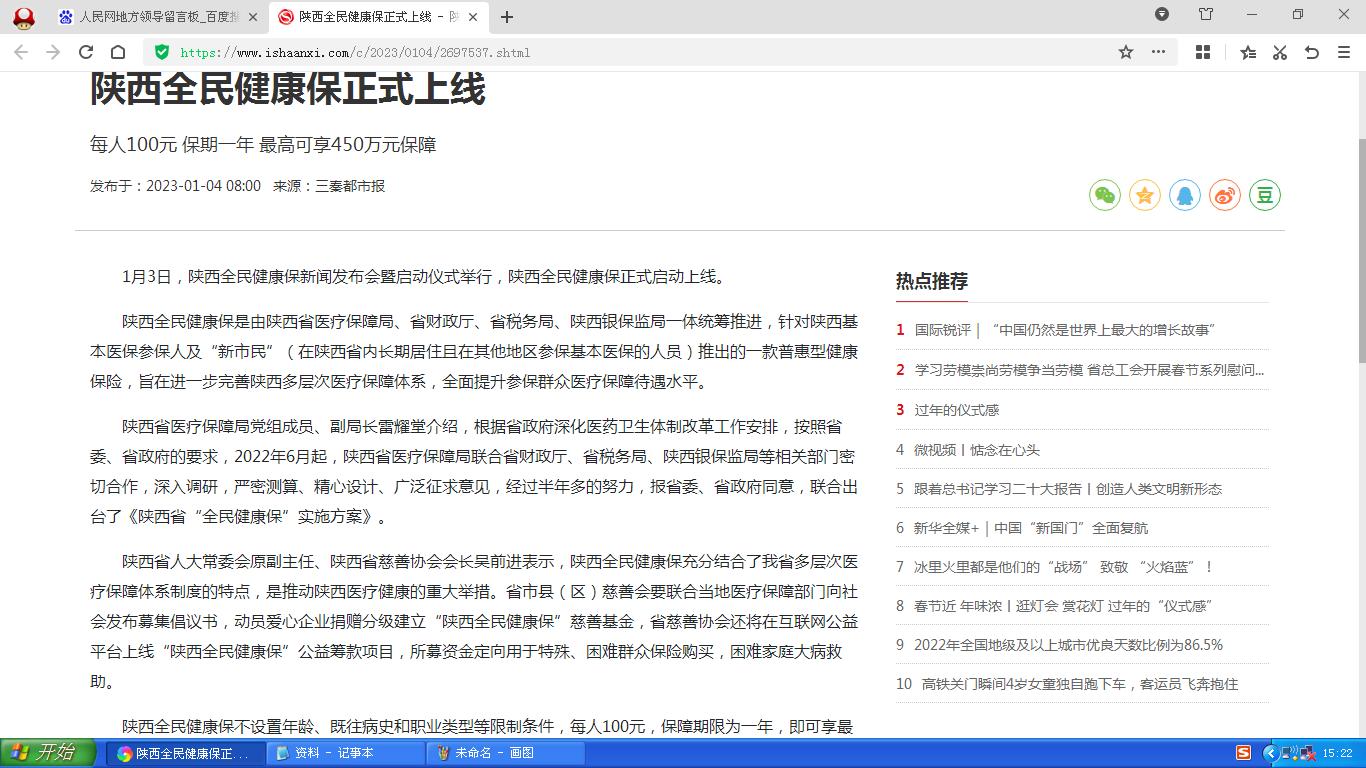Image resolution: width=1366 pixels, height=768 pixels.
Task: Open 资料 - 记事本 from the taskbar
Action: pos(345,753)
